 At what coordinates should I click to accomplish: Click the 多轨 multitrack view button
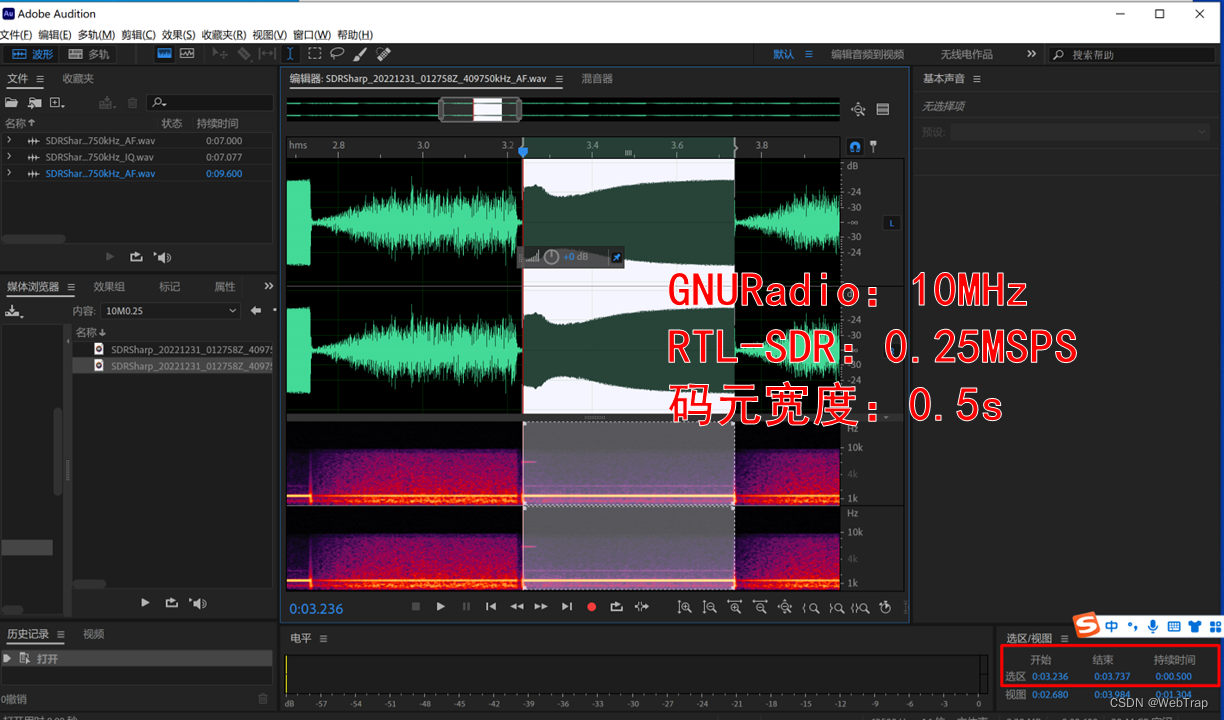(88, 54)
